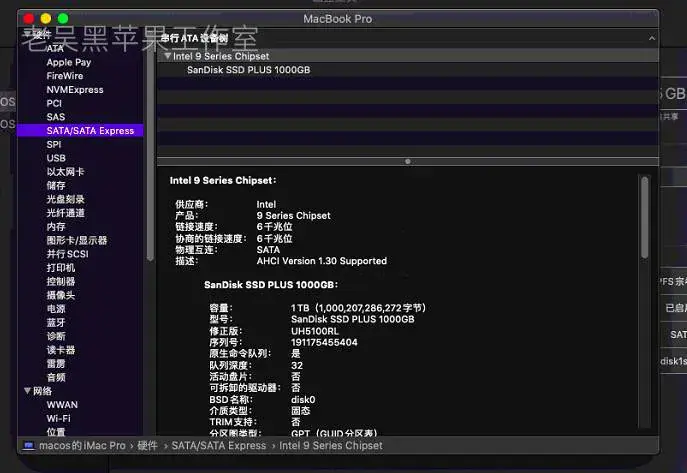
Task: Open 雷雳 category
Action: click(x=56, y=364)
